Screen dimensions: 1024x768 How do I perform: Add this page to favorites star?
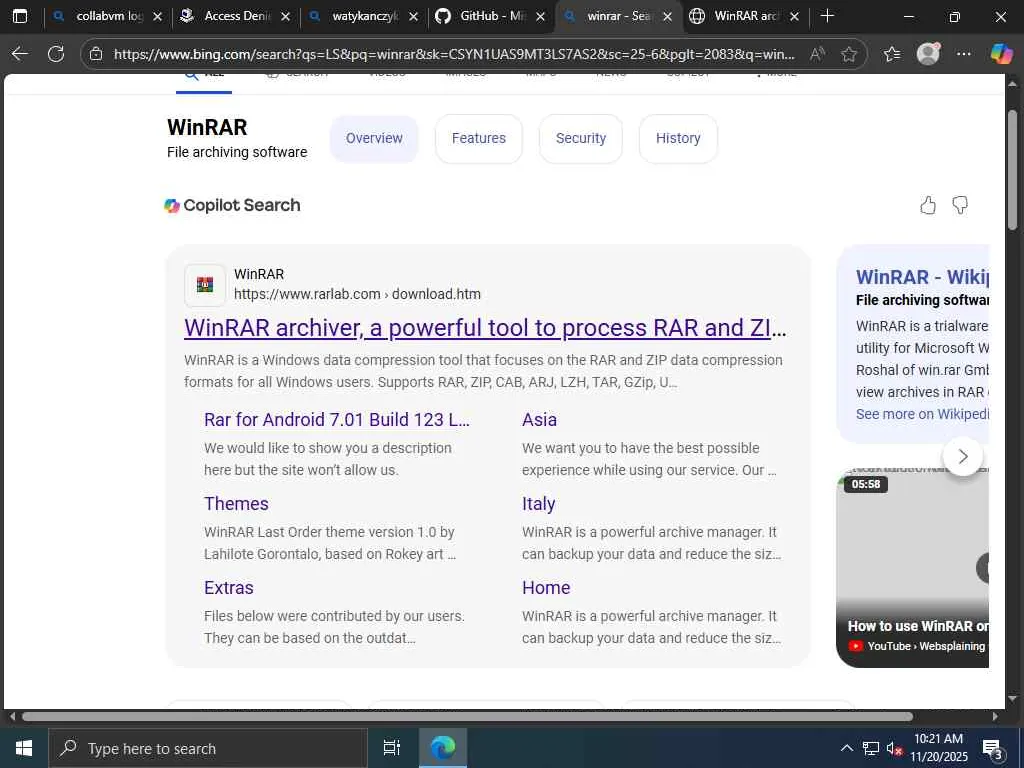click(x=849, y=54)
